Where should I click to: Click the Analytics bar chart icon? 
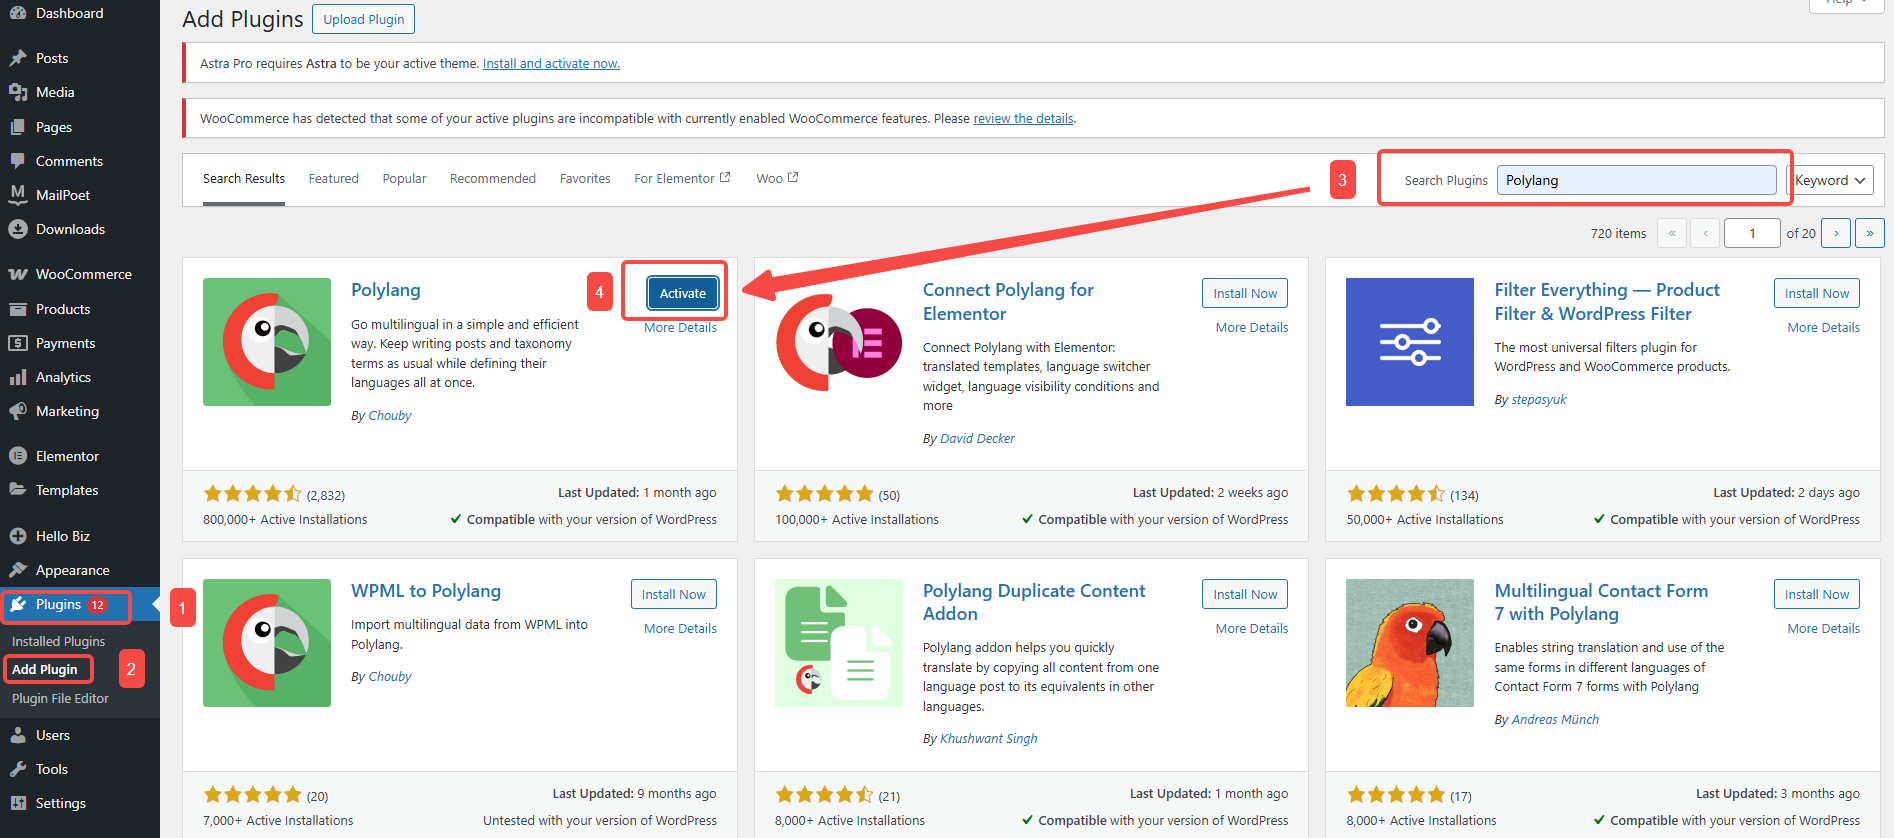point(18,377)
